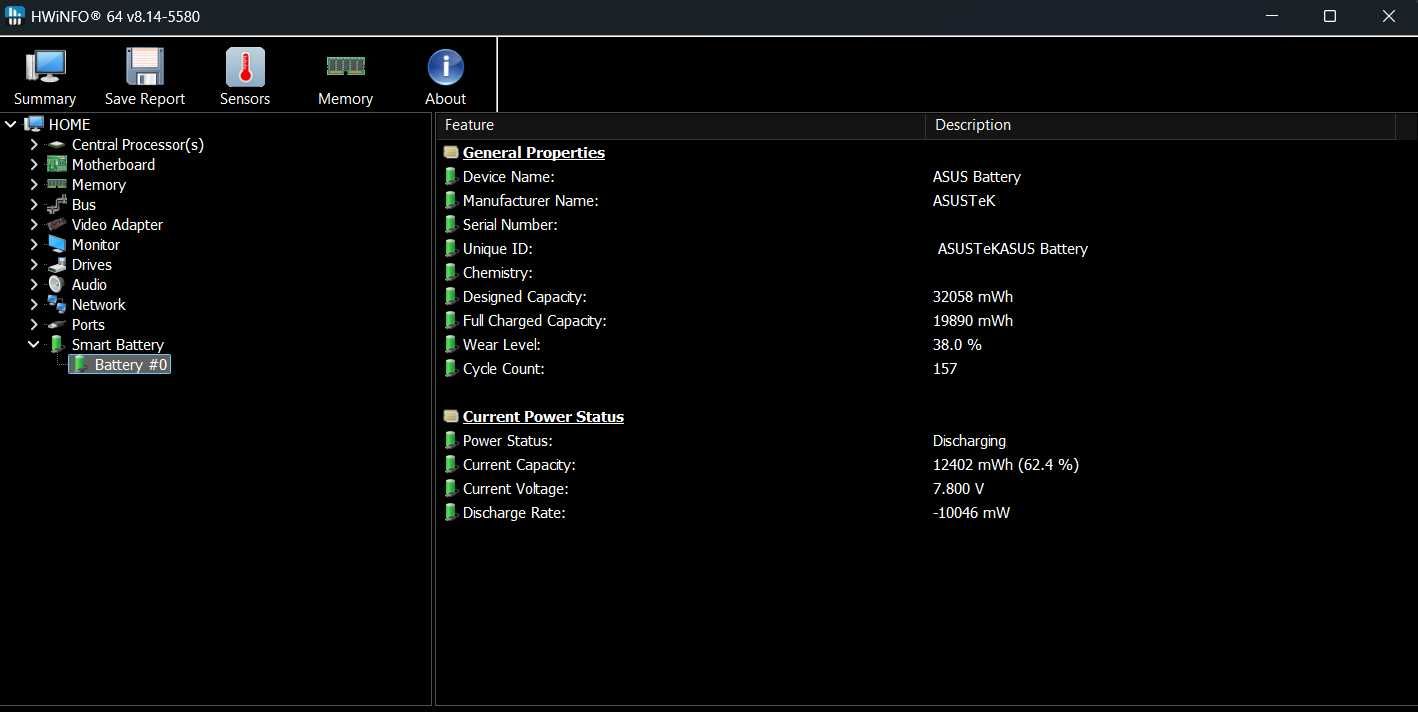Click the battery icon beside Cycle Count
Screen dimensions: 1418x712
tap(451, 368)
